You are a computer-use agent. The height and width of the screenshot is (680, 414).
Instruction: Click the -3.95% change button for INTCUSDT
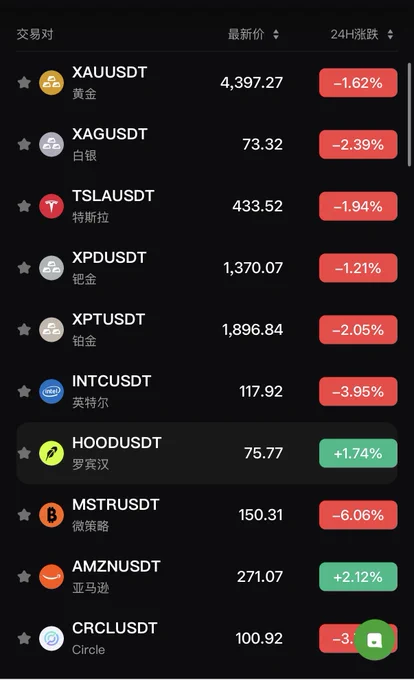(x=358, y=392)
